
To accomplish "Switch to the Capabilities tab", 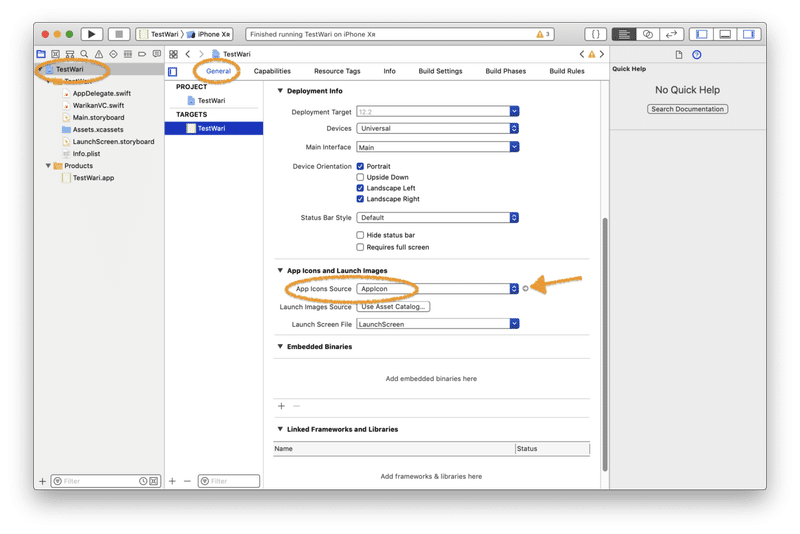I will click(x=272, y=71).
